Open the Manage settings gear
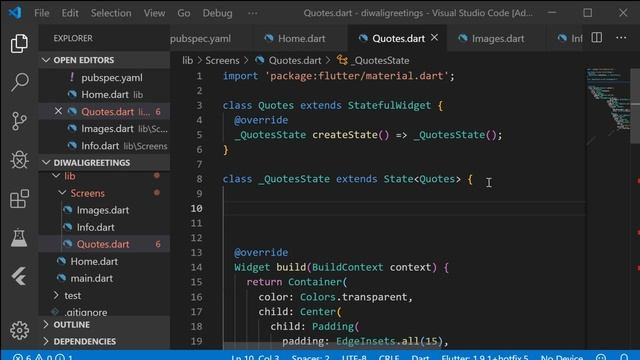This screenshot has width=640, height=360. [x=19, y=330]
